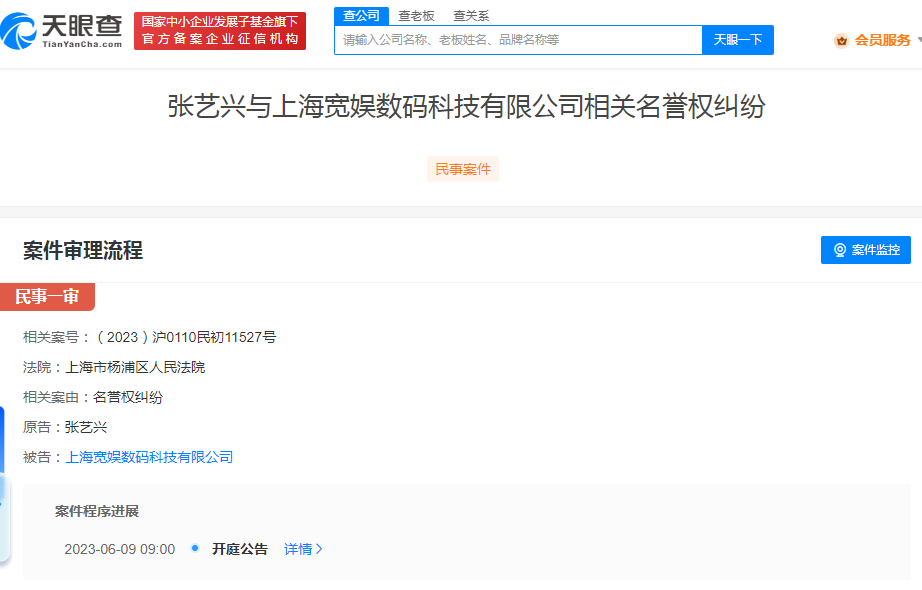Click the 民事案件 orange tag
Viewport: 922px width, 590px height.
coord(463,169)
